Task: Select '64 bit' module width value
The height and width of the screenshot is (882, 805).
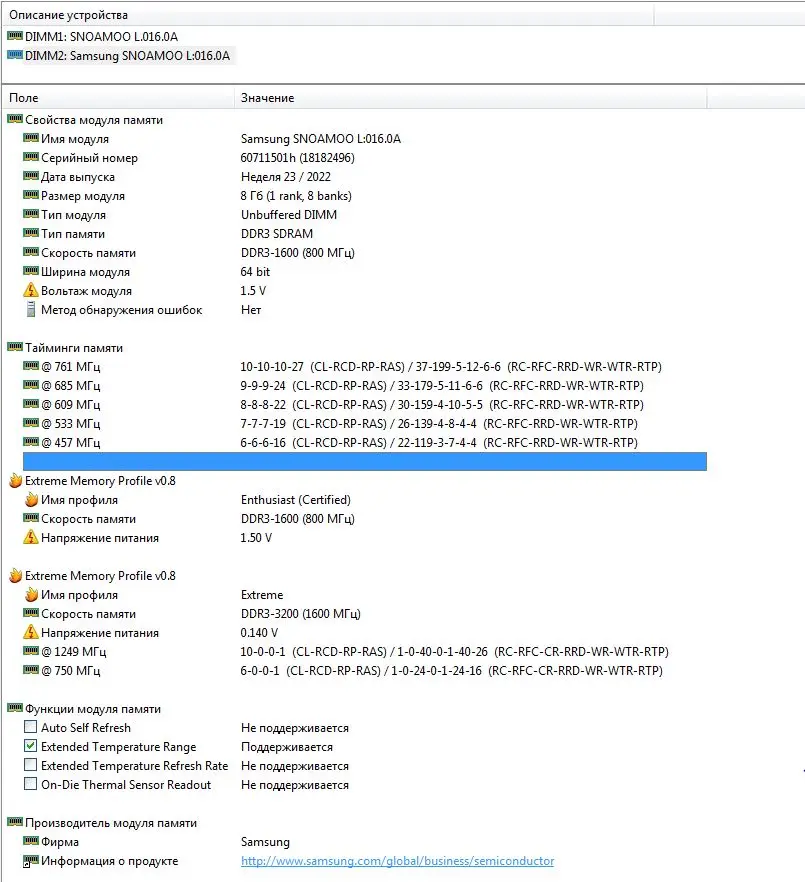Action: 255,272
